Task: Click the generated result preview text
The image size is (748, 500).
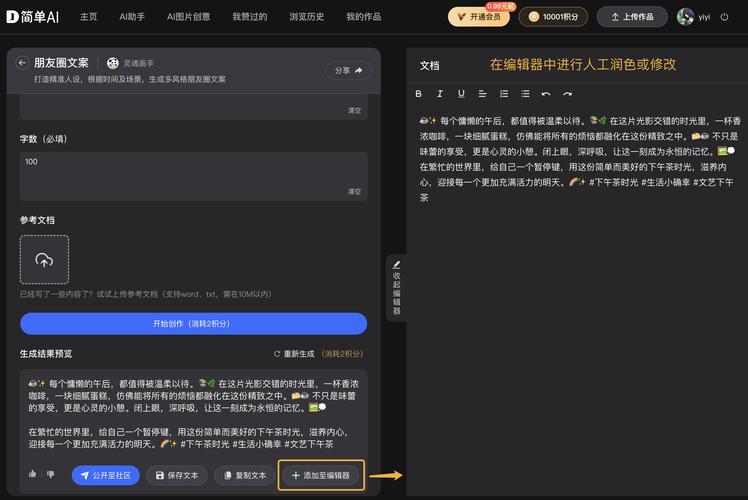Action: coord(194,414)
